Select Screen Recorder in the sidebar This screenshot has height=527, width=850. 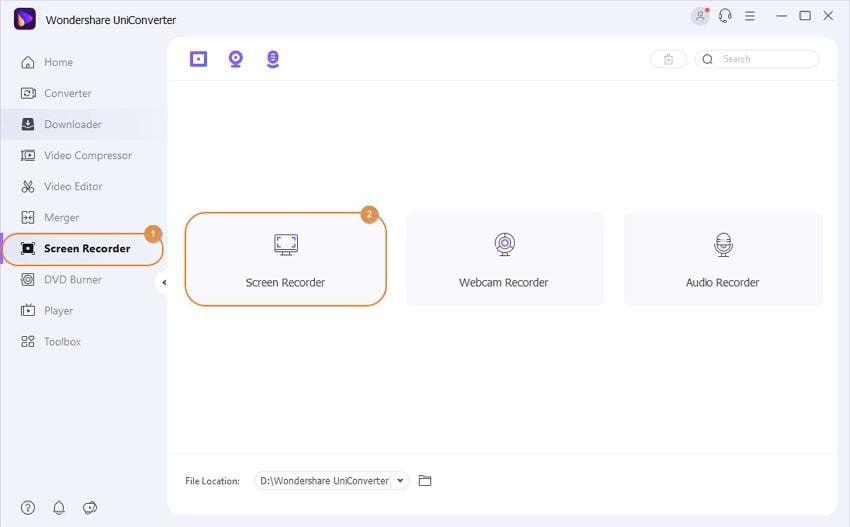[x=83, y=249]
